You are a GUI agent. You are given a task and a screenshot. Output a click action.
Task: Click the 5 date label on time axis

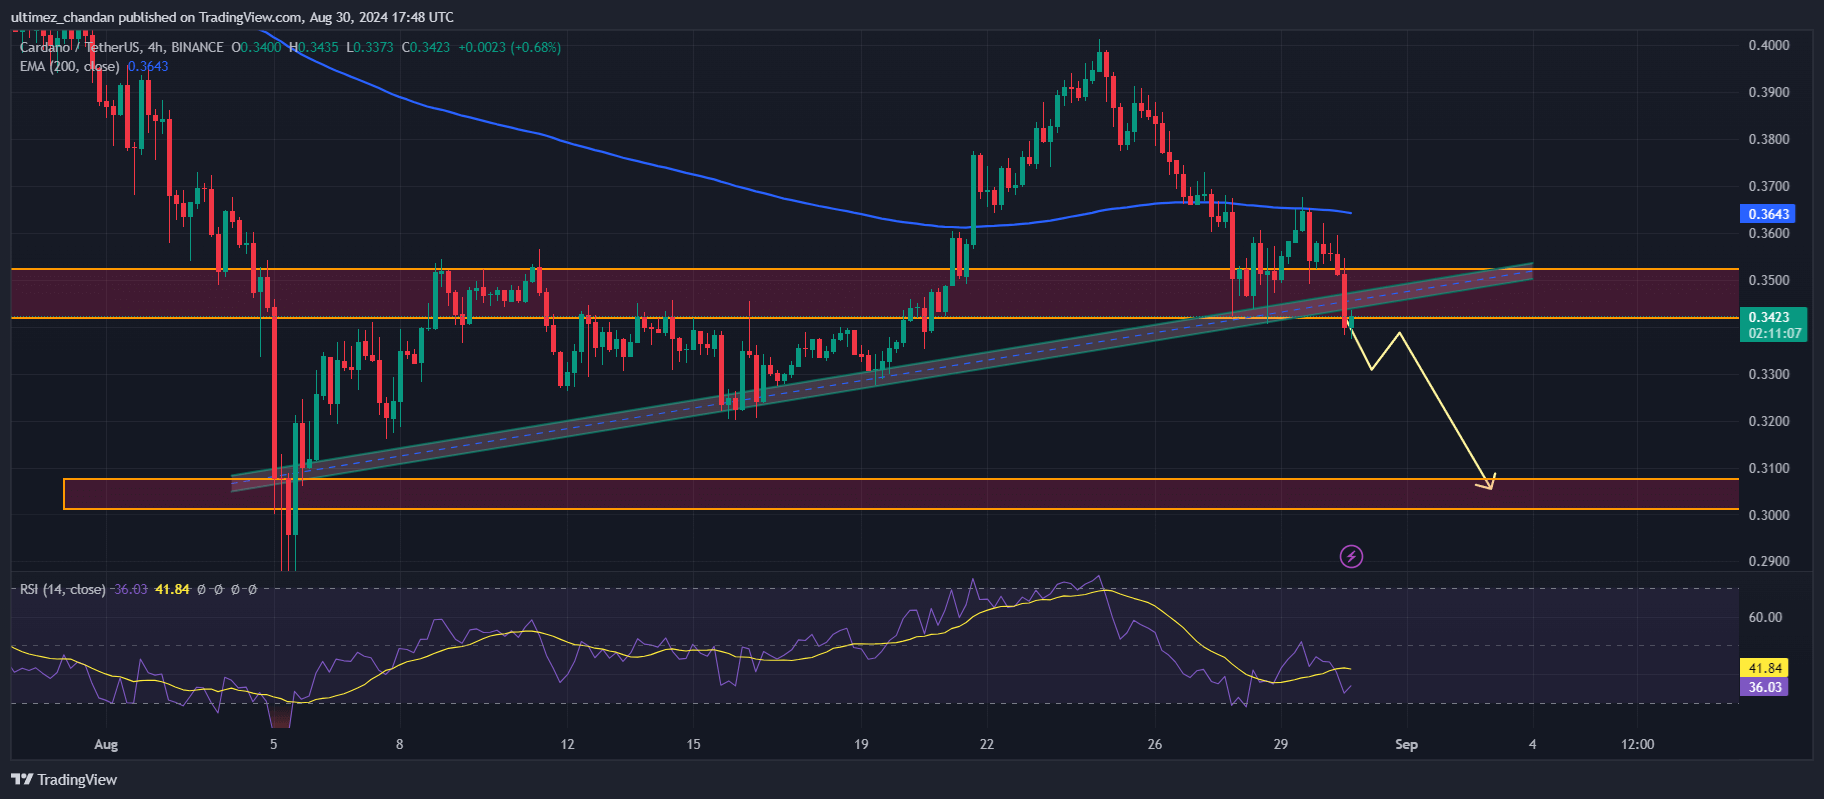tap(273, 744)
